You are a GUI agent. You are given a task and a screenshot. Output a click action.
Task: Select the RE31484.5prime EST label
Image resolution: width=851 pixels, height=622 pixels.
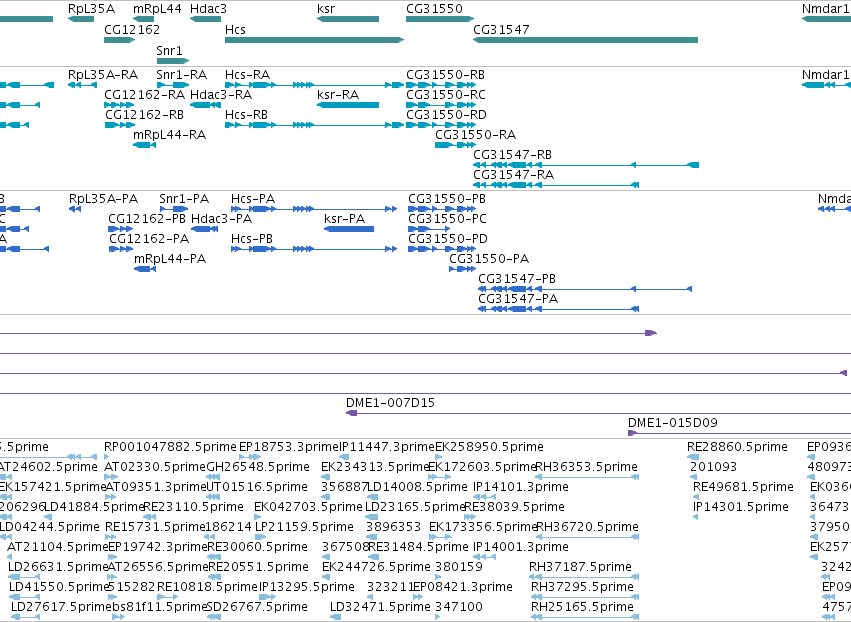[418, 547]
